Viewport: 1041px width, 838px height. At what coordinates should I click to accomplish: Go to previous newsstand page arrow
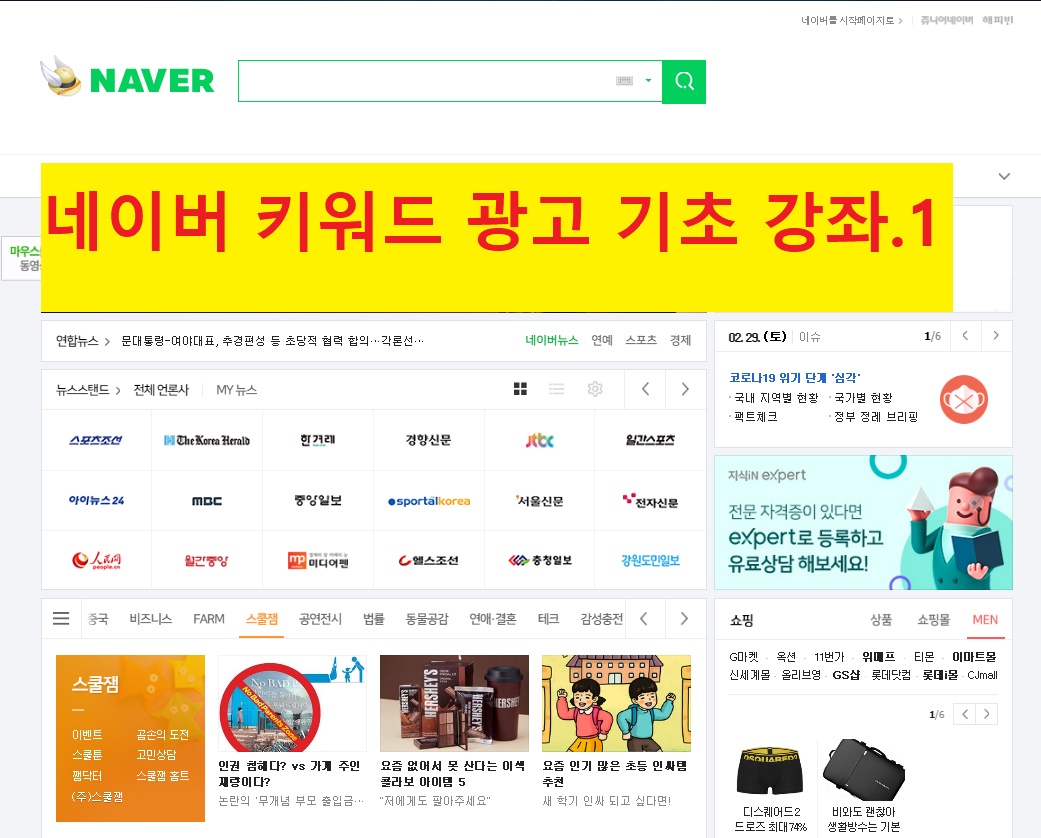tap(645, 389)
